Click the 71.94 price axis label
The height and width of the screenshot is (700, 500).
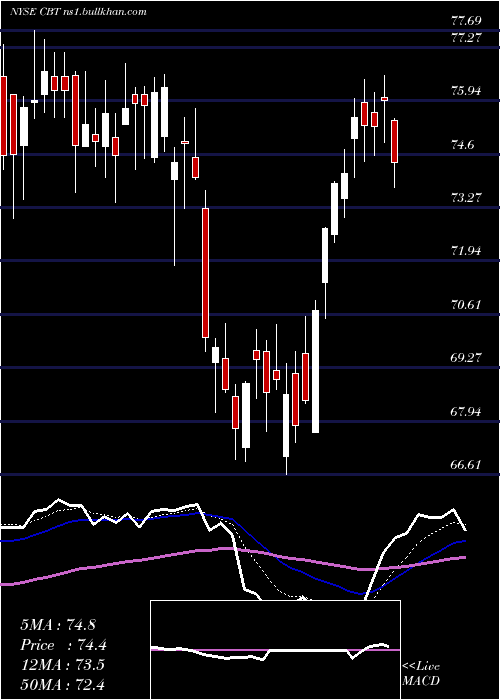click(x=466, y=251)
